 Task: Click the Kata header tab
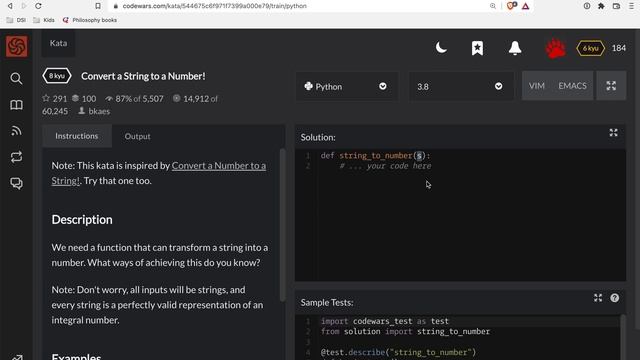pos(58,43)
